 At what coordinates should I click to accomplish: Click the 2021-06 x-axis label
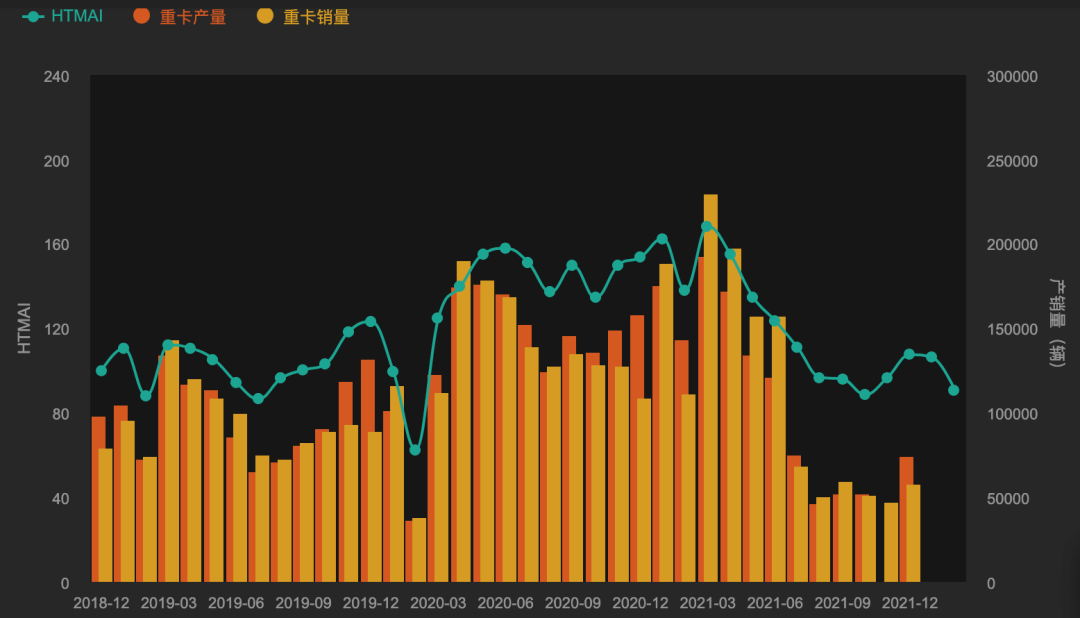[x=775, y=603]
